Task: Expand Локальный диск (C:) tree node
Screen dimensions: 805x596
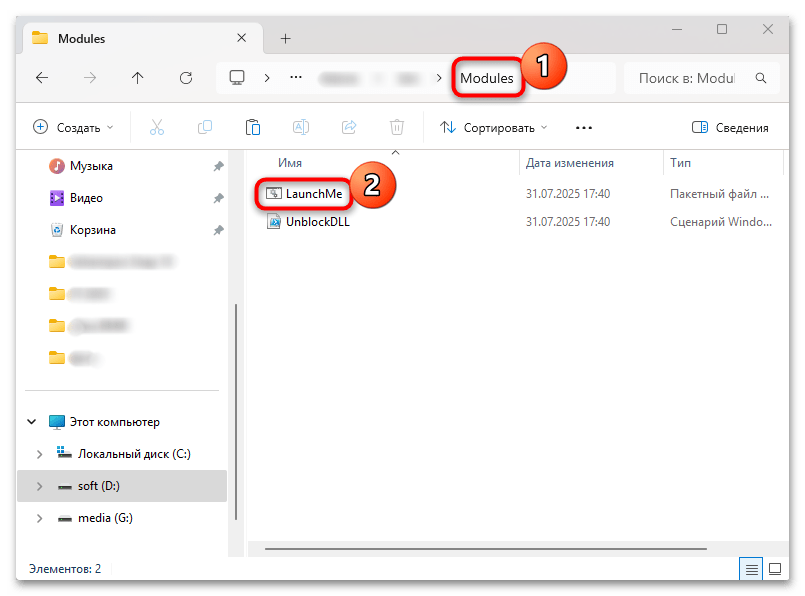Action: [39, 454]
